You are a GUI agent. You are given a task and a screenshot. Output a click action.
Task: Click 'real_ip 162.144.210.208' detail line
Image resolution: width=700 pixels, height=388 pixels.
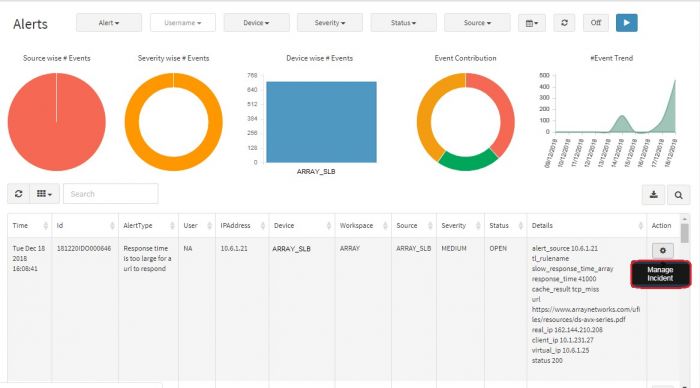point(567,330)
